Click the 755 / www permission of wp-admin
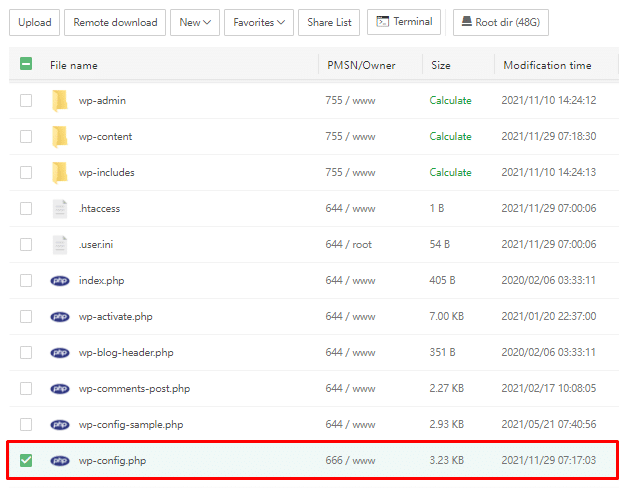 pyautogui.click(x=350, y=100)
